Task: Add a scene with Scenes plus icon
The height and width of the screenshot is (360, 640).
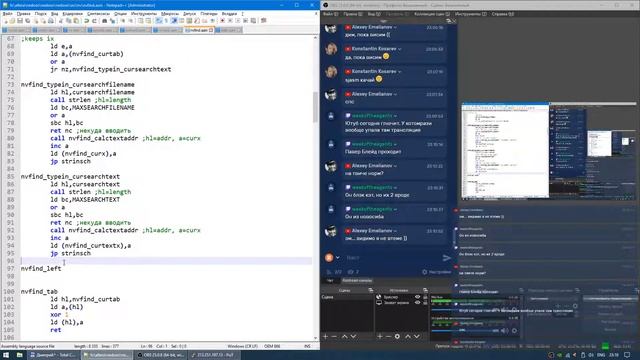Action: [325, 336]
